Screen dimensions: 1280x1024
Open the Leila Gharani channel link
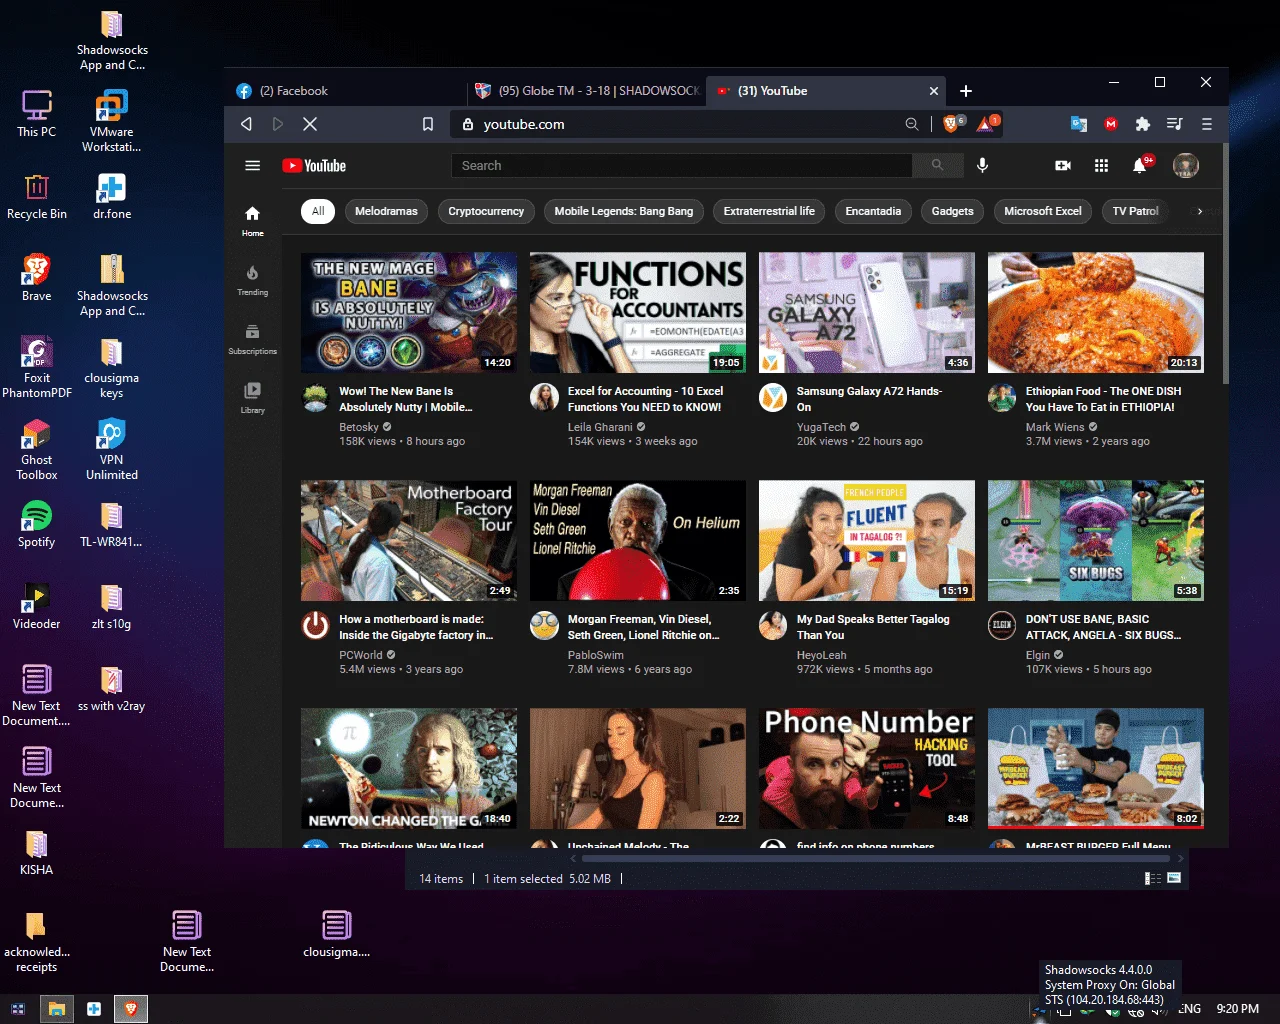point(600,427)
